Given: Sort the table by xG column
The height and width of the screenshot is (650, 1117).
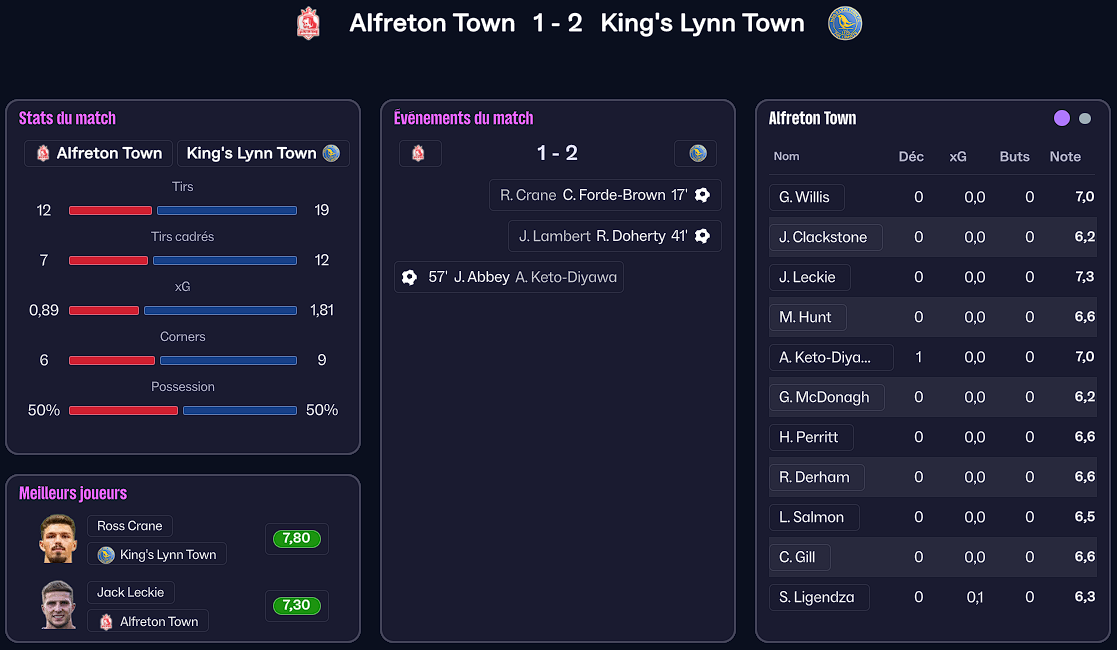Looking at the screenshot, I should (x=958, y=156).
